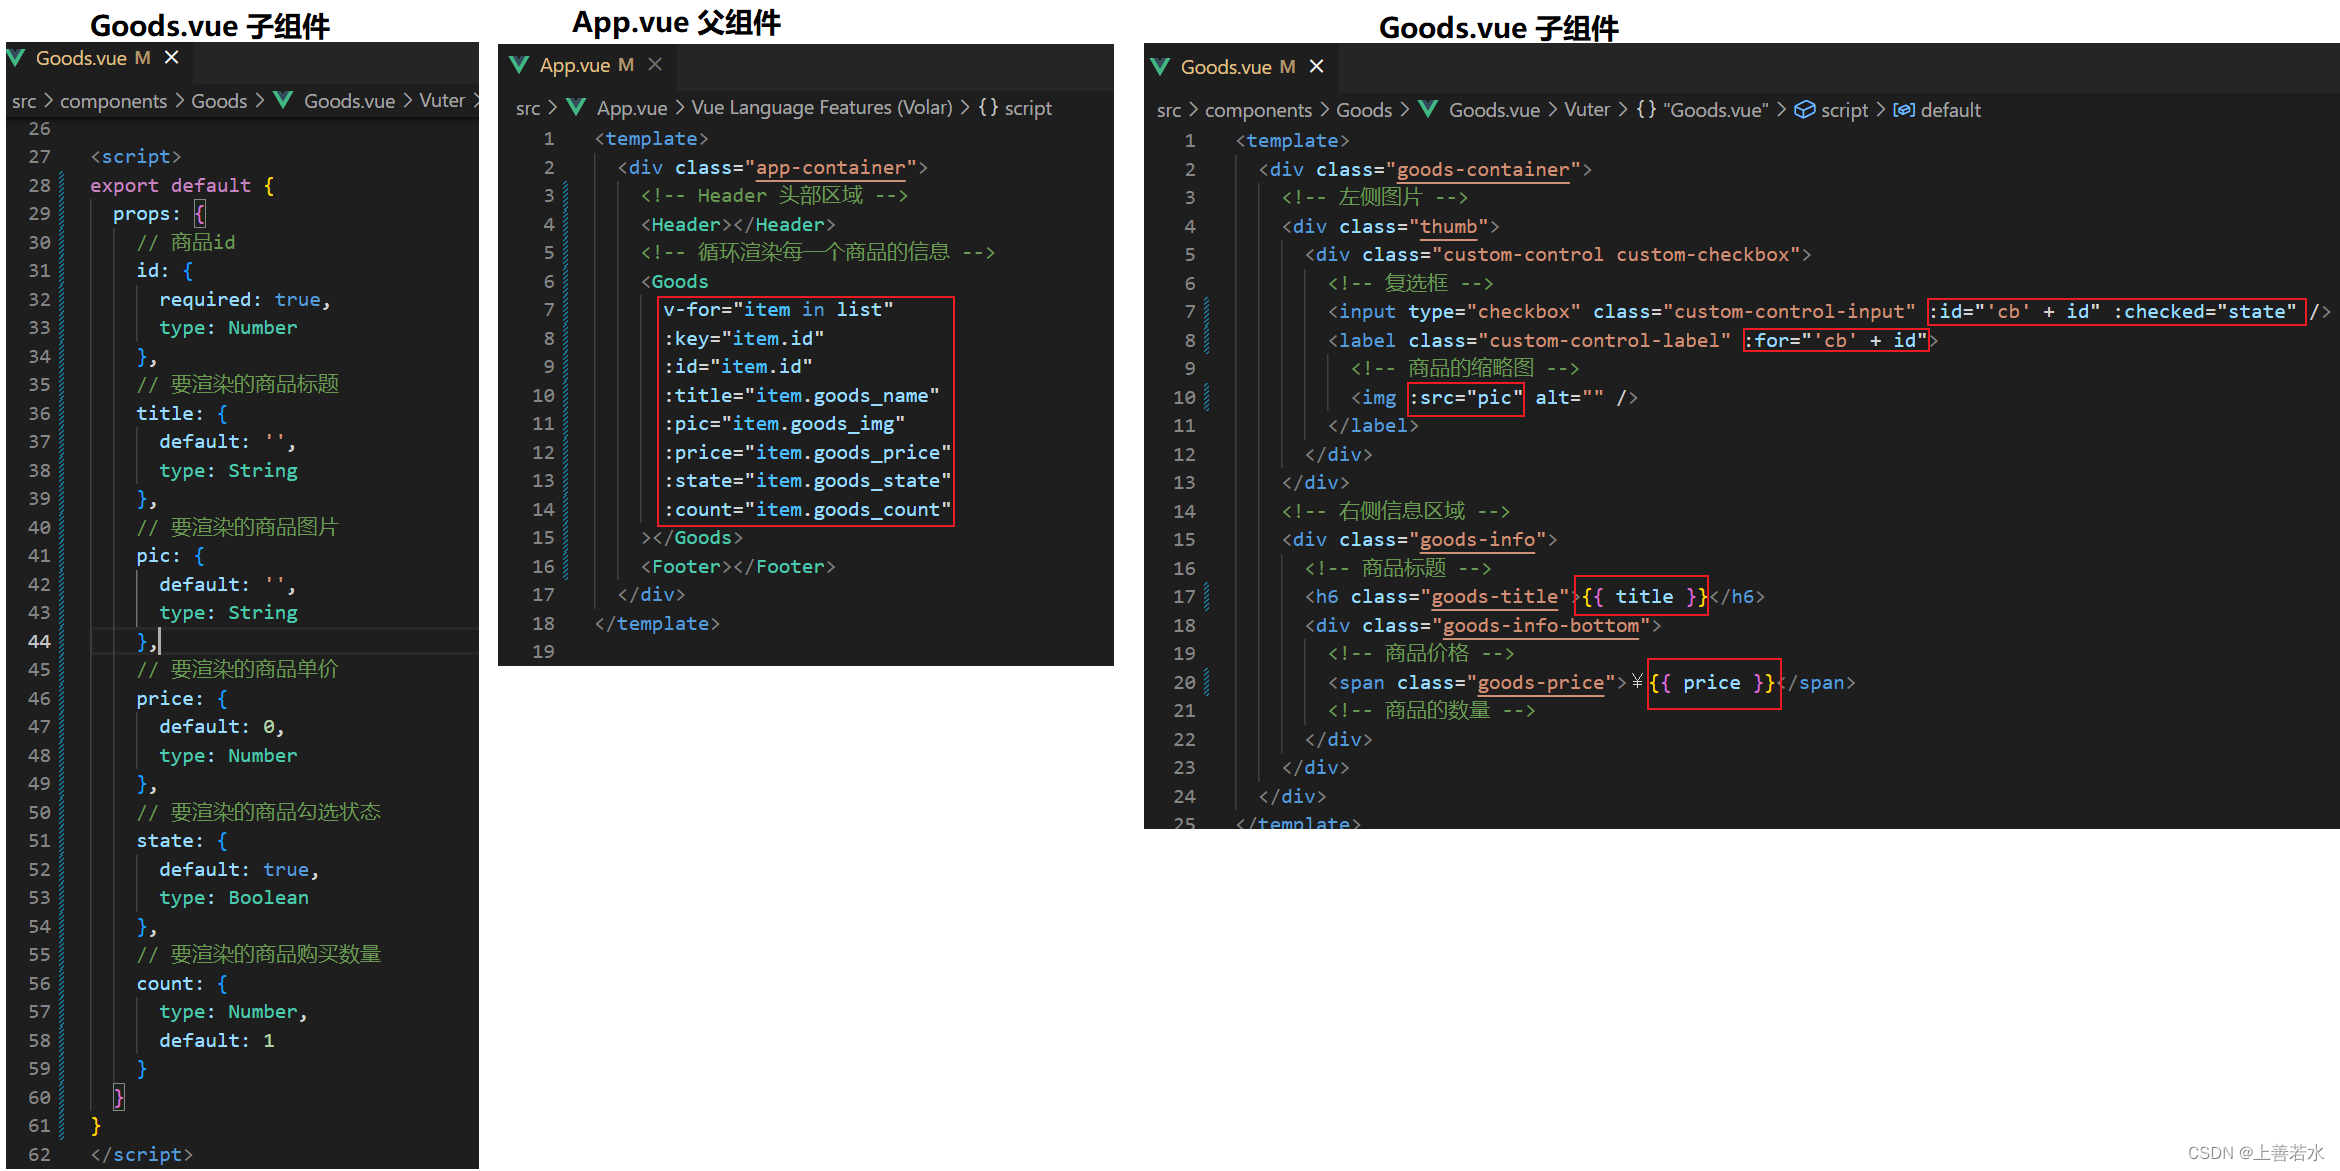This screenshot has height=1171, width=2340.
Task: Click chevron after 'src' in App.vue breadcrumb
Action: coord(552,107)
